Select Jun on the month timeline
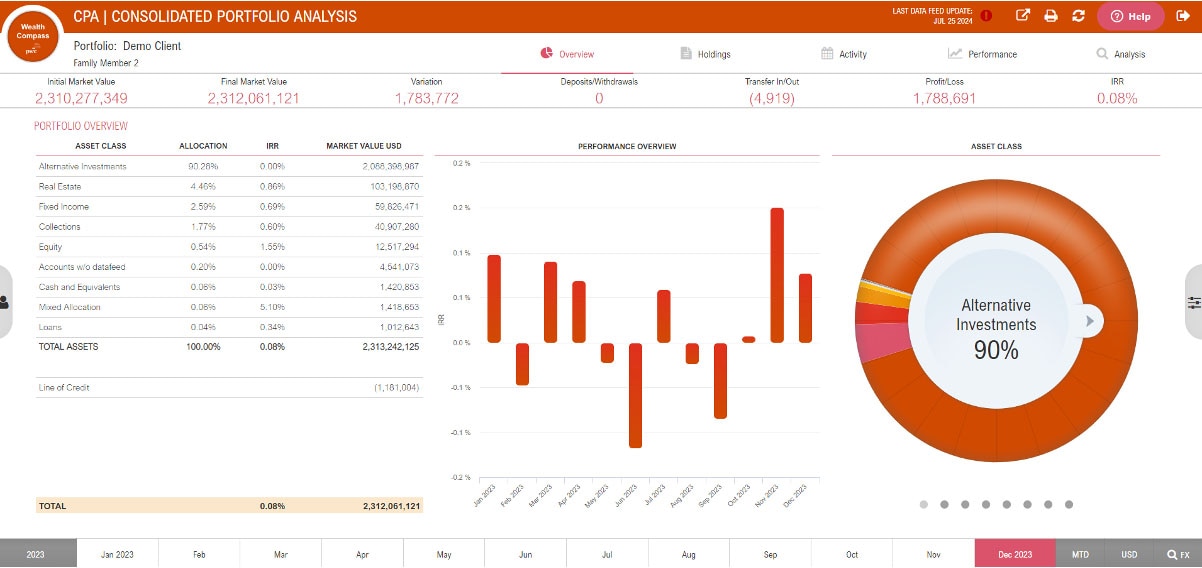 (x=525, y=554)
